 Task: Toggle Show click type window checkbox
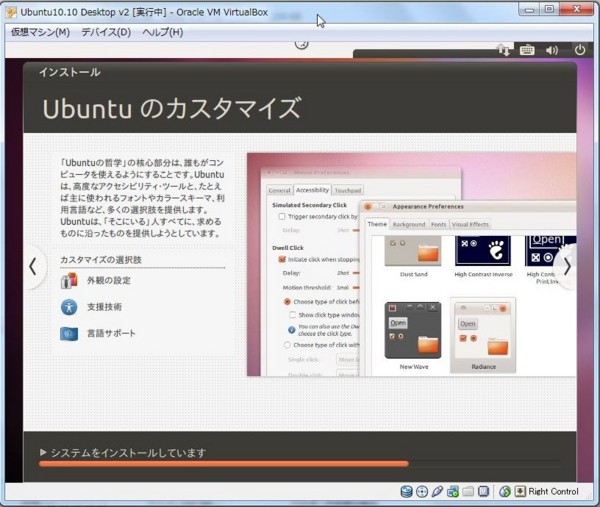point(292,315)
